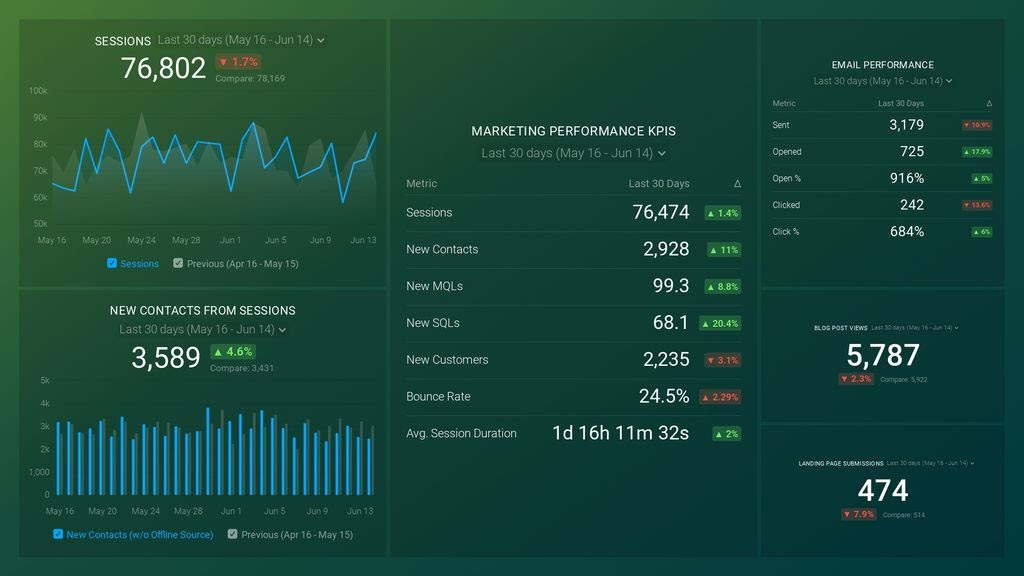Click the red ▲2.29% badge next to Bounce Rate
The width and height of the screenshot is (1024, 576).
pyautogui.click(x=722, y=396)
